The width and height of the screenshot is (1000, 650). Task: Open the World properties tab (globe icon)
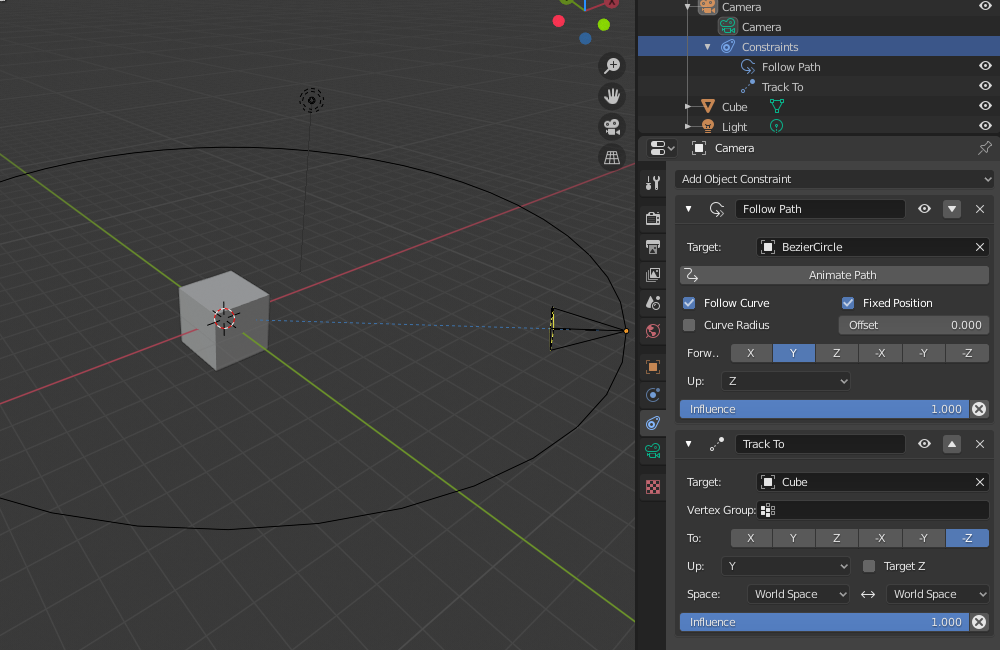pos(652,331)
